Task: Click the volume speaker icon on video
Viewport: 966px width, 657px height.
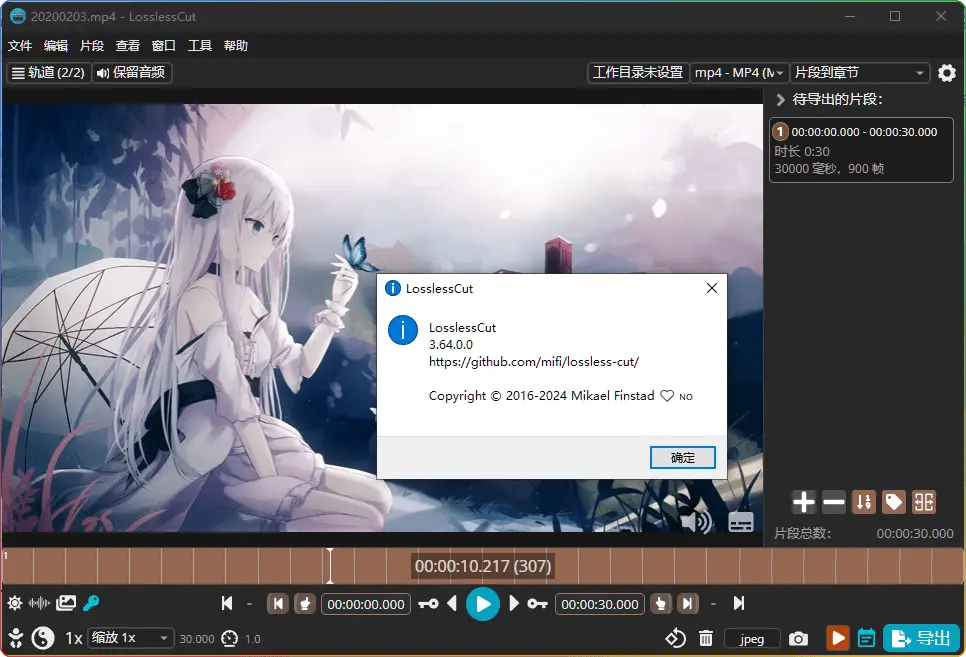Action: [x=696, y=522]
